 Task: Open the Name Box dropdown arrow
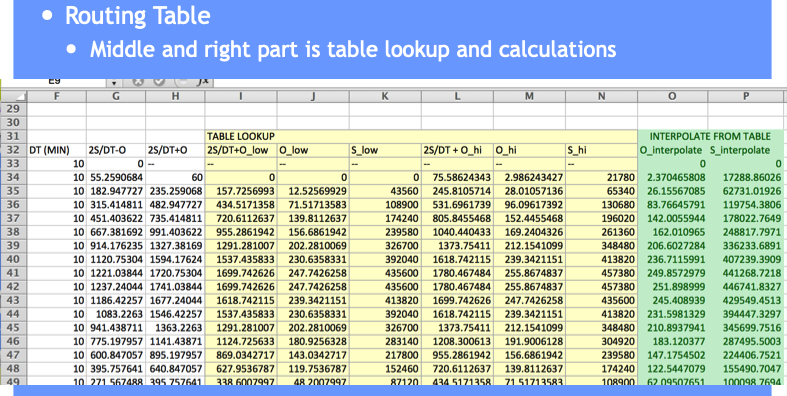click(114, 82)
